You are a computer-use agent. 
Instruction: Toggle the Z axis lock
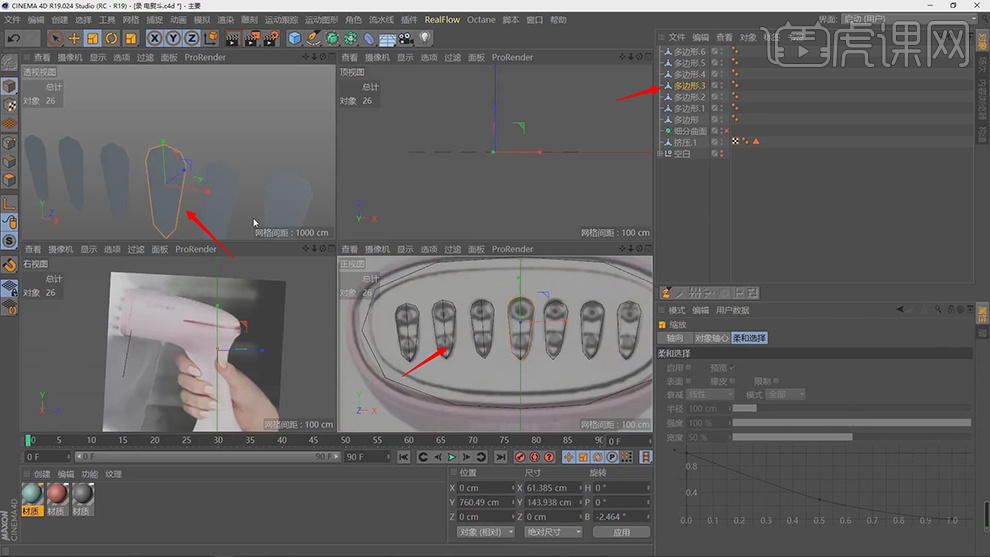192,38
